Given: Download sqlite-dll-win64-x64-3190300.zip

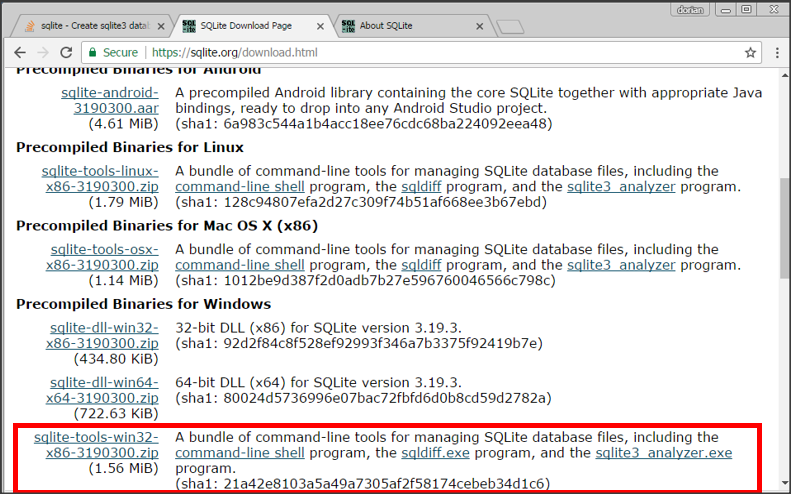Looking at the screenshot, I should pyautogui.click(x=102, y=390).
